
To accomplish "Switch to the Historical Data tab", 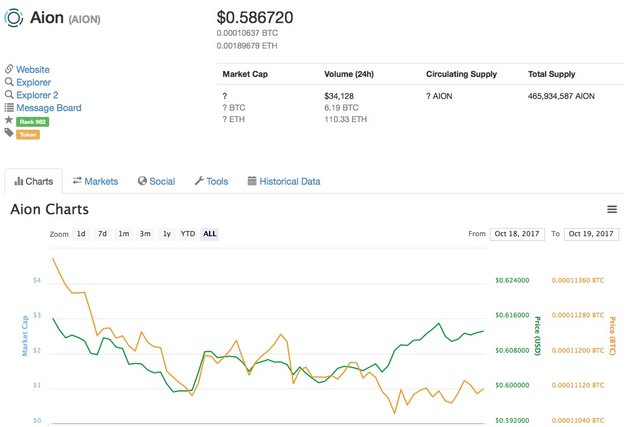I will [x=284, y=181].
